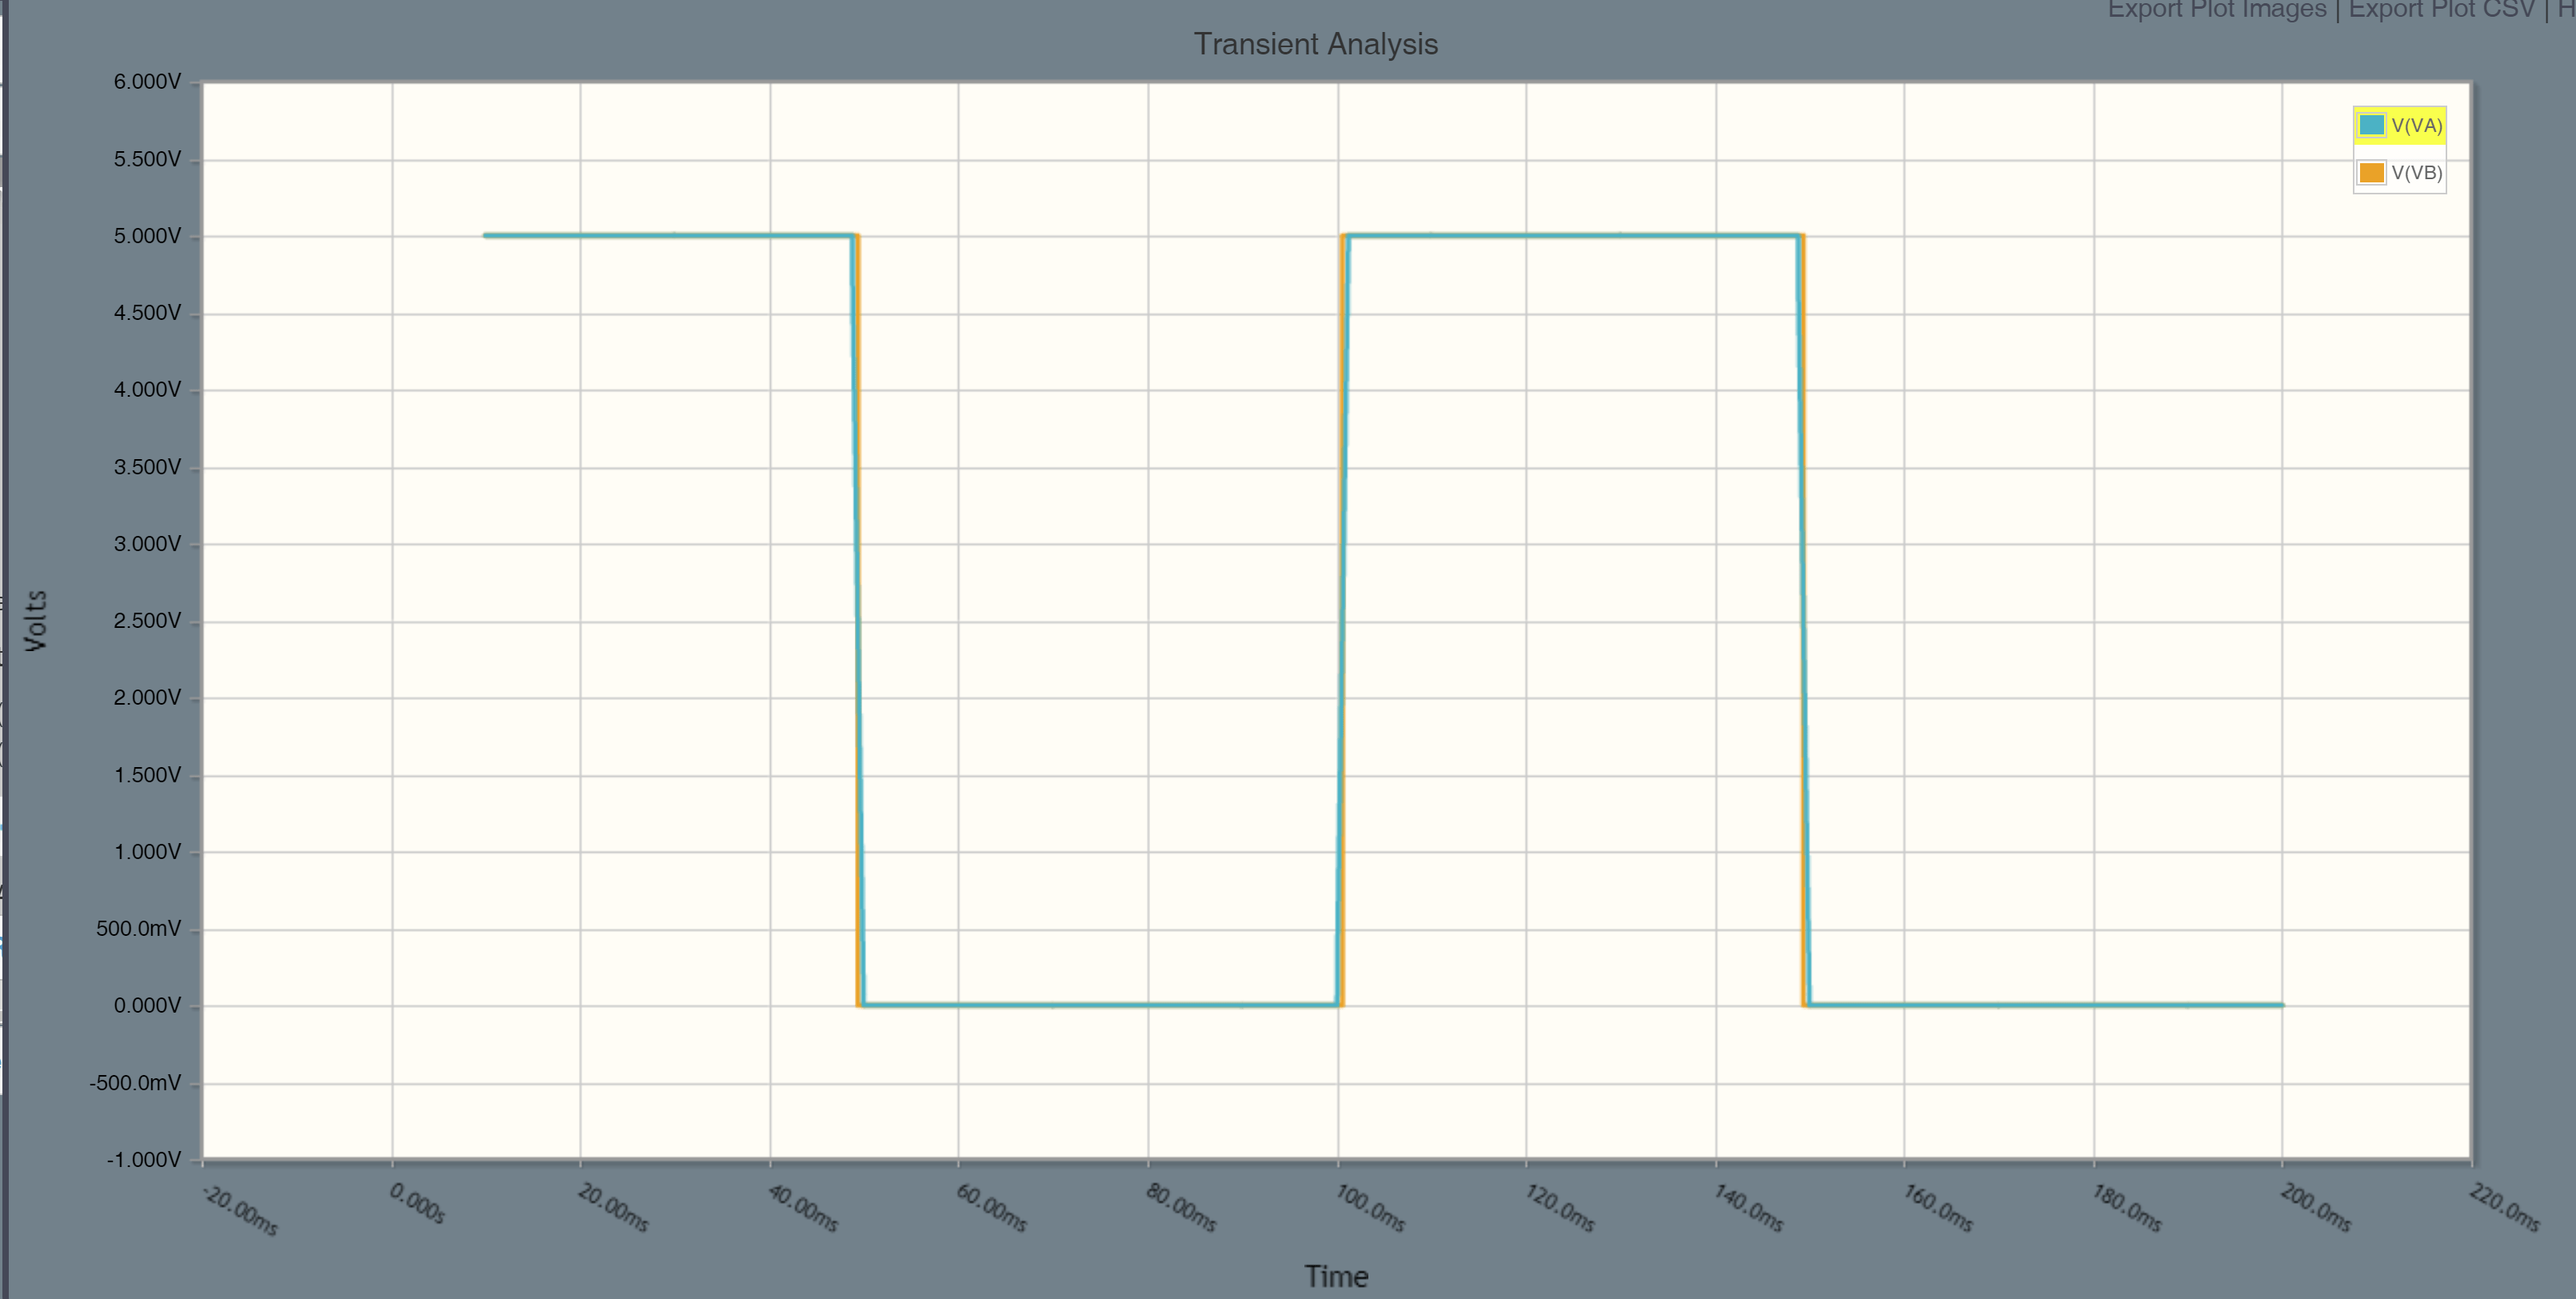Click the 2.500V y-axis tick label
The width and height of the screenshot is (2576, 1299).
[x=147, y=621]
